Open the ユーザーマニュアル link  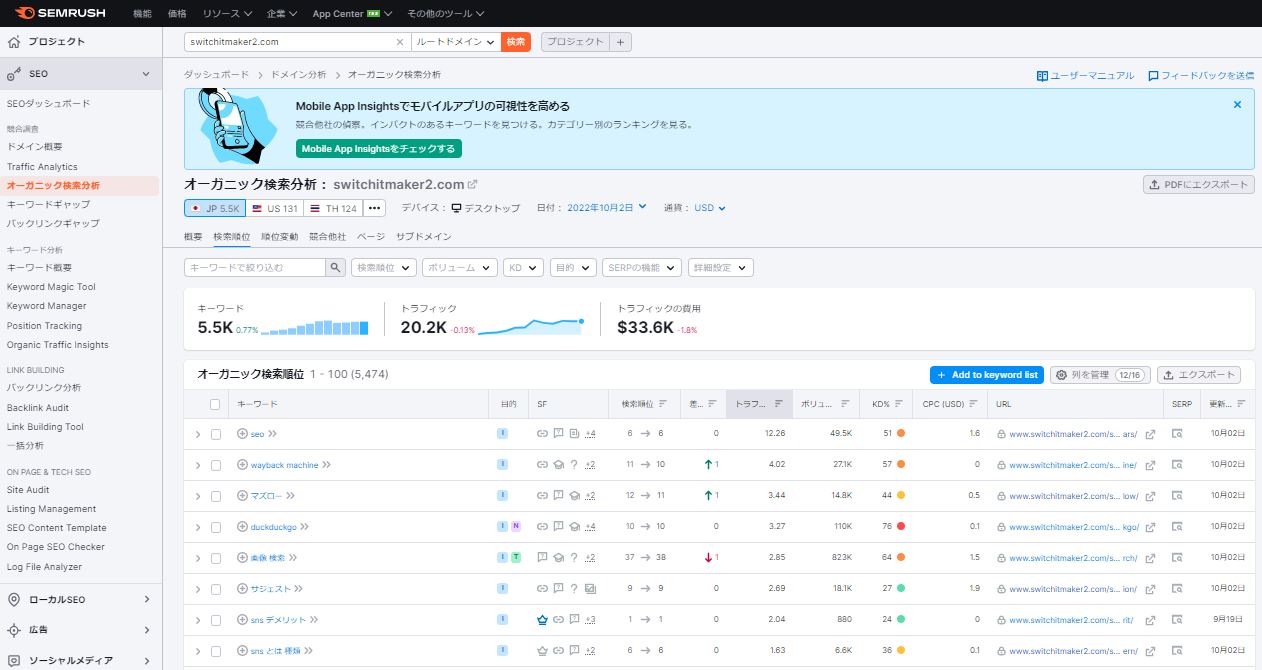click(x=1085, y=75)
